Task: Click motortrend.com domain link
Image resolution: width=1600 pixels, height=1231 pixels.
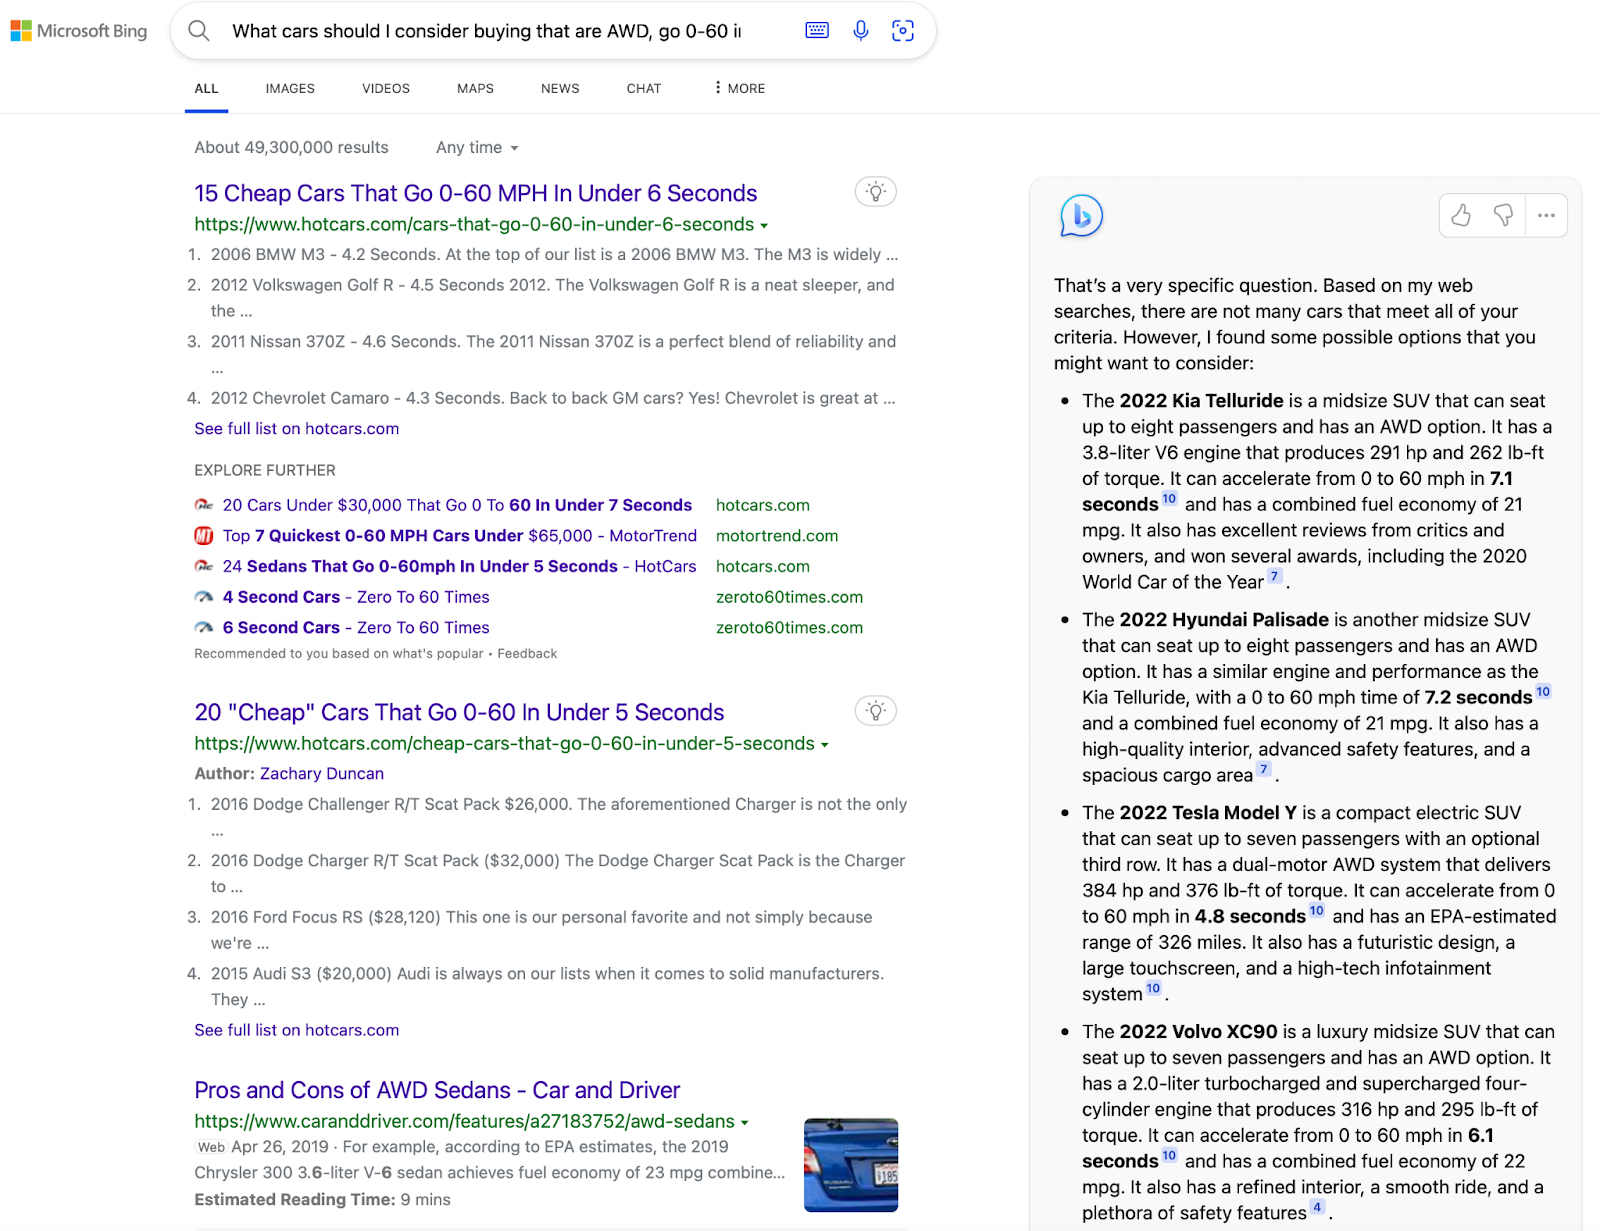Action: coord(777,536)
